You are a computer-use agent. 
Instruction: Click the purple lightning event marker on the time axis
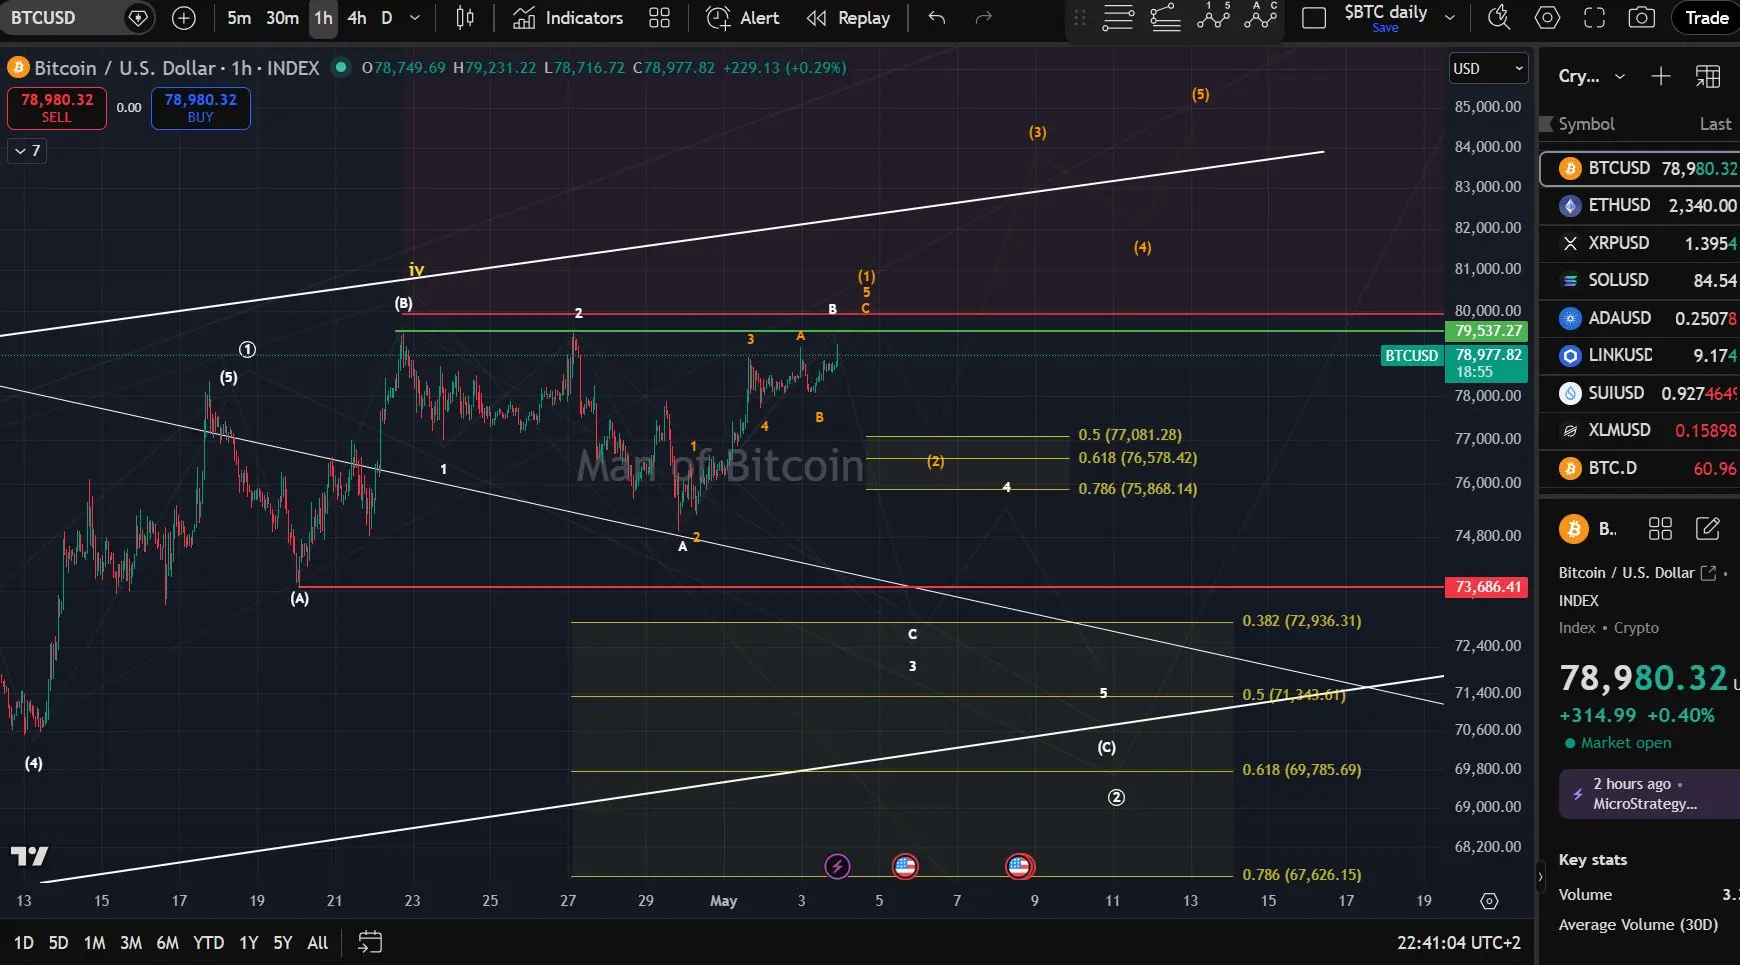(837, 866)
